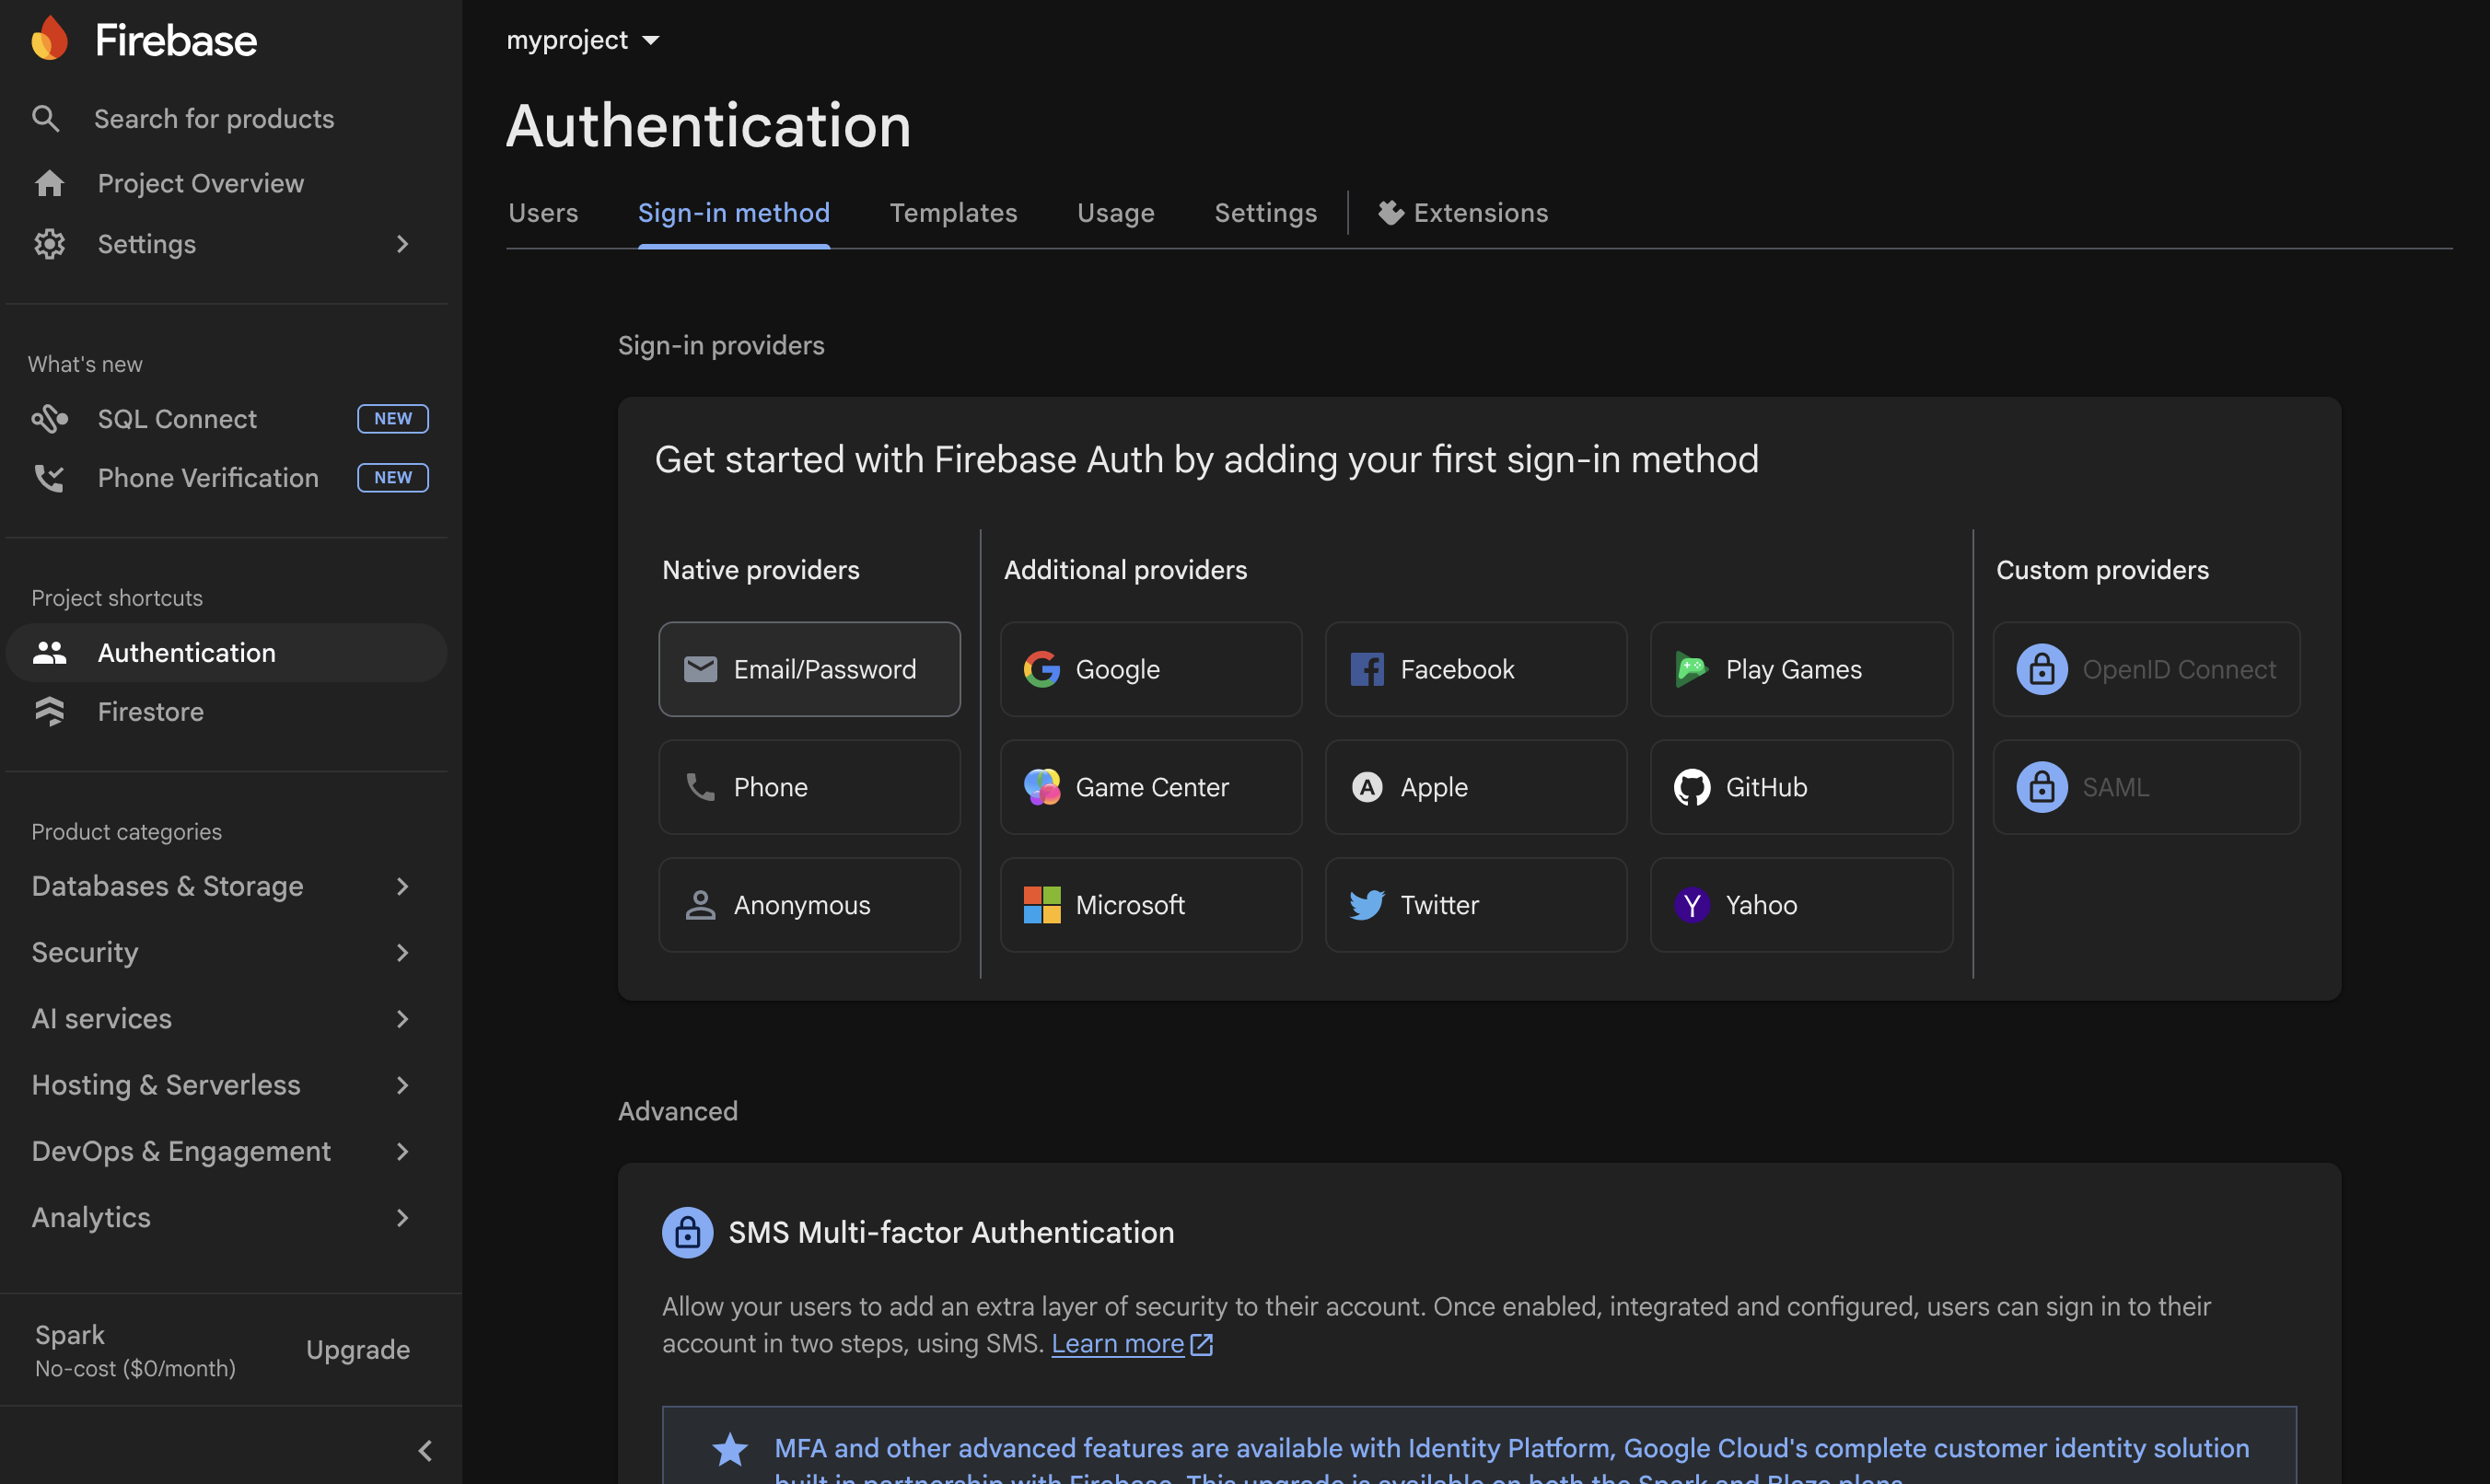The height and width of the screenshot is (1484, 2490).
Task: Click the OpenID Connect lock icon
Action: [x=2041, y=669]
